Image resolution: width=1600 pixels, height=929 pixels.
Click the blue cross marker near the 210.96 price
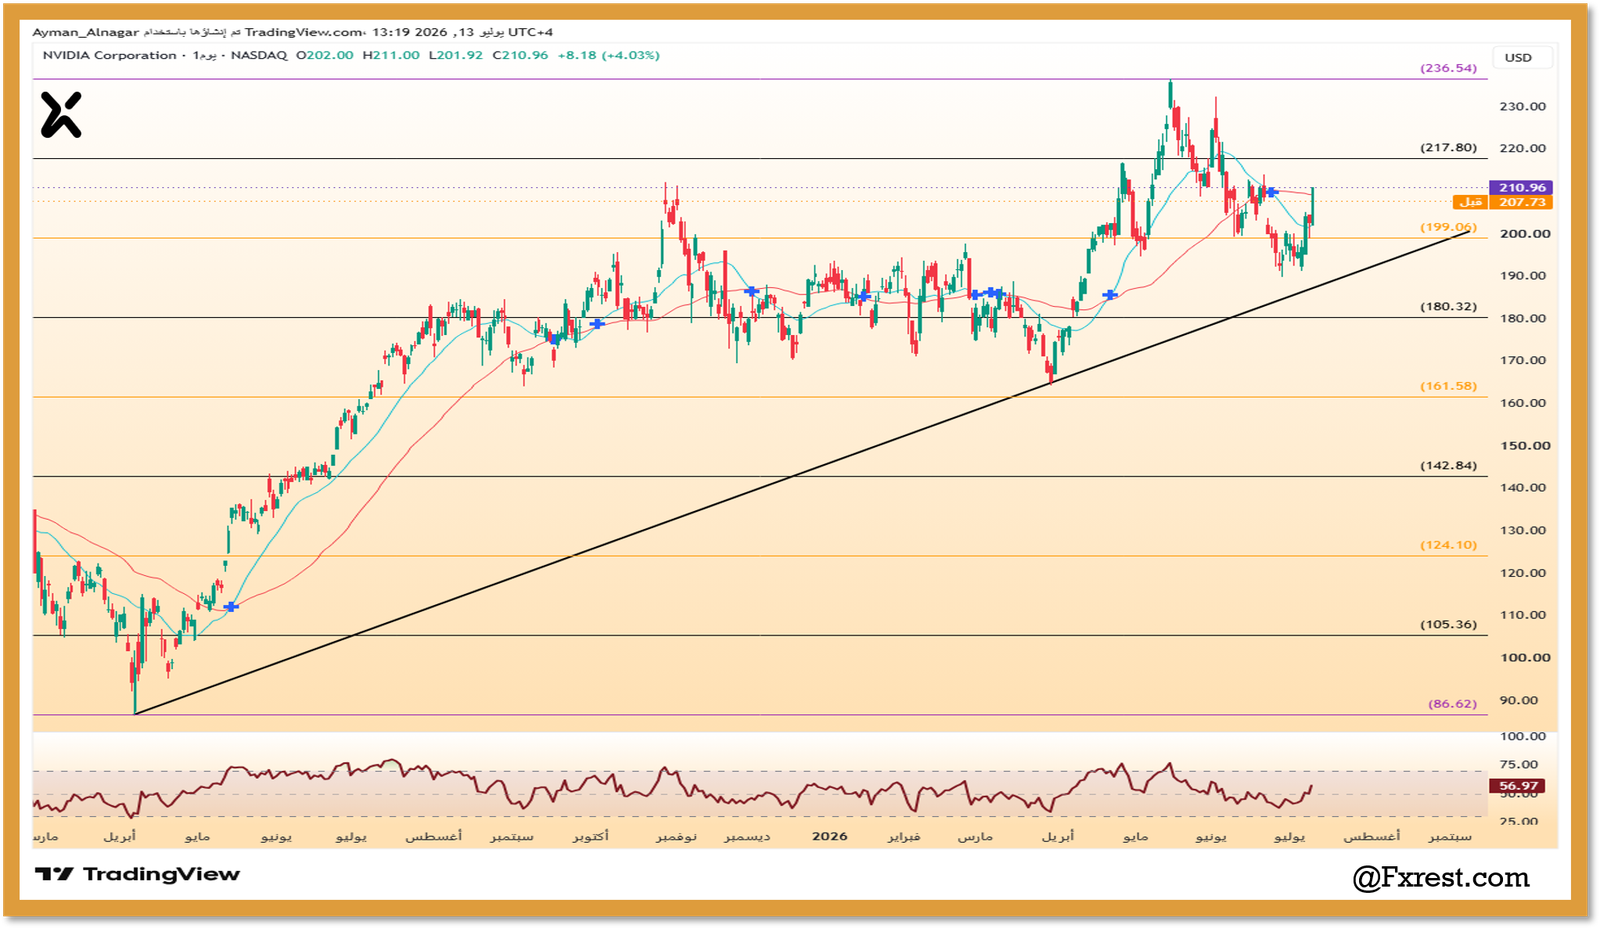[x=1271, y=191]
